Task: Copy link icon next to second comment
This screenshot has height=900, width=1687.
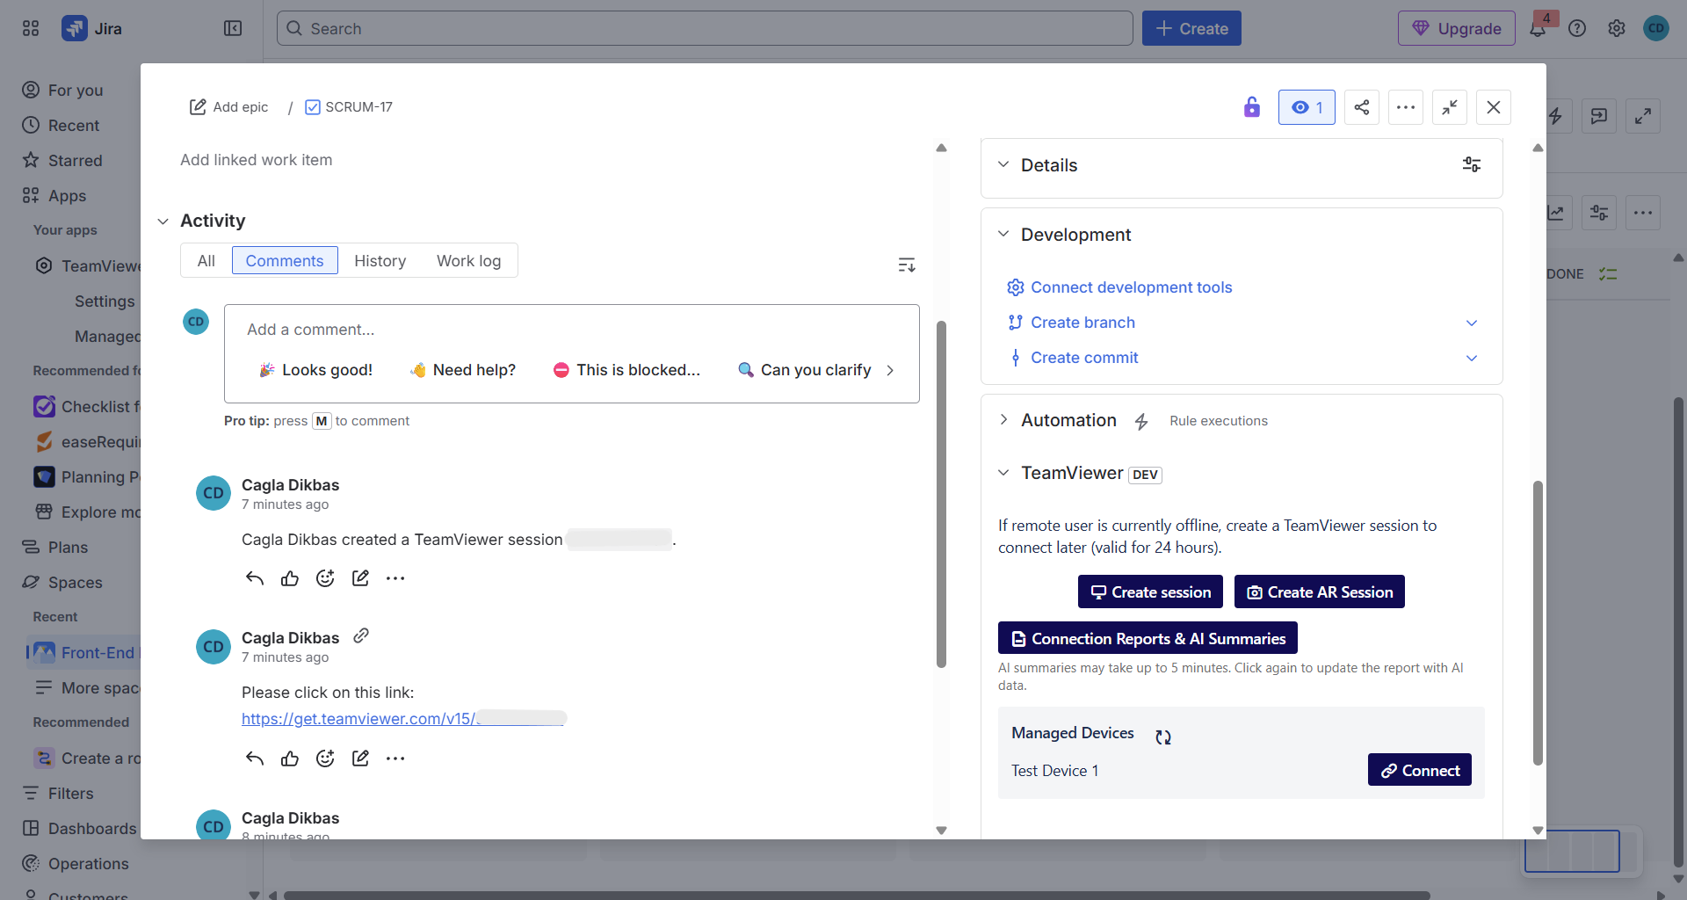Action: coord(361,636)
